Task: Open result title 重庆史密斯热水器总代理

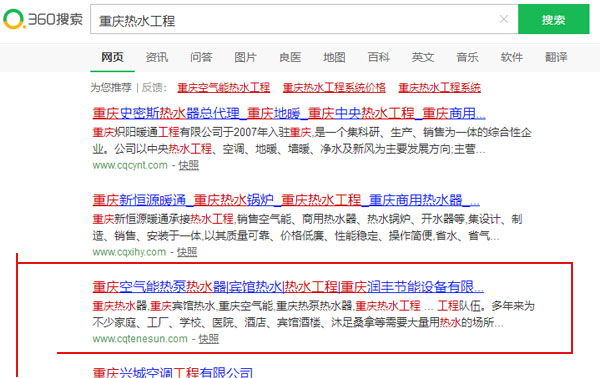Action: pyautogui.click(x=289, y=113)
